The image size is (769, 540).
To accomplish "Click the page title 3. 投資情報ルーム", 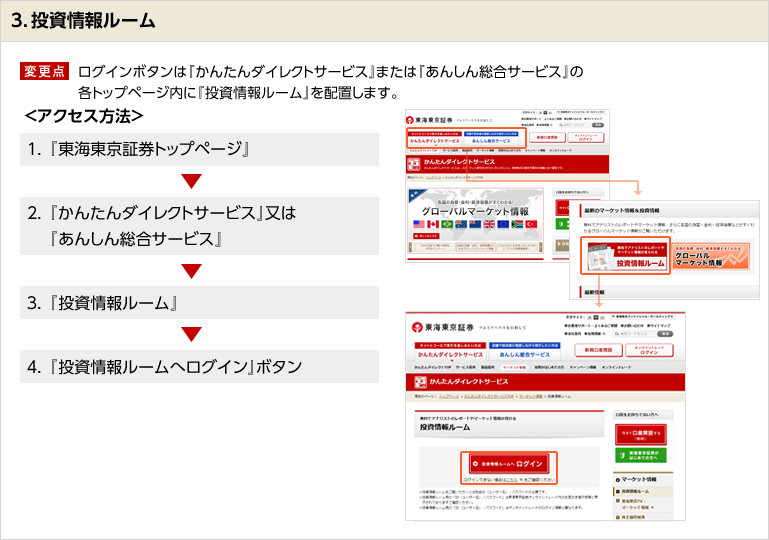I will [x=83, y=21].
